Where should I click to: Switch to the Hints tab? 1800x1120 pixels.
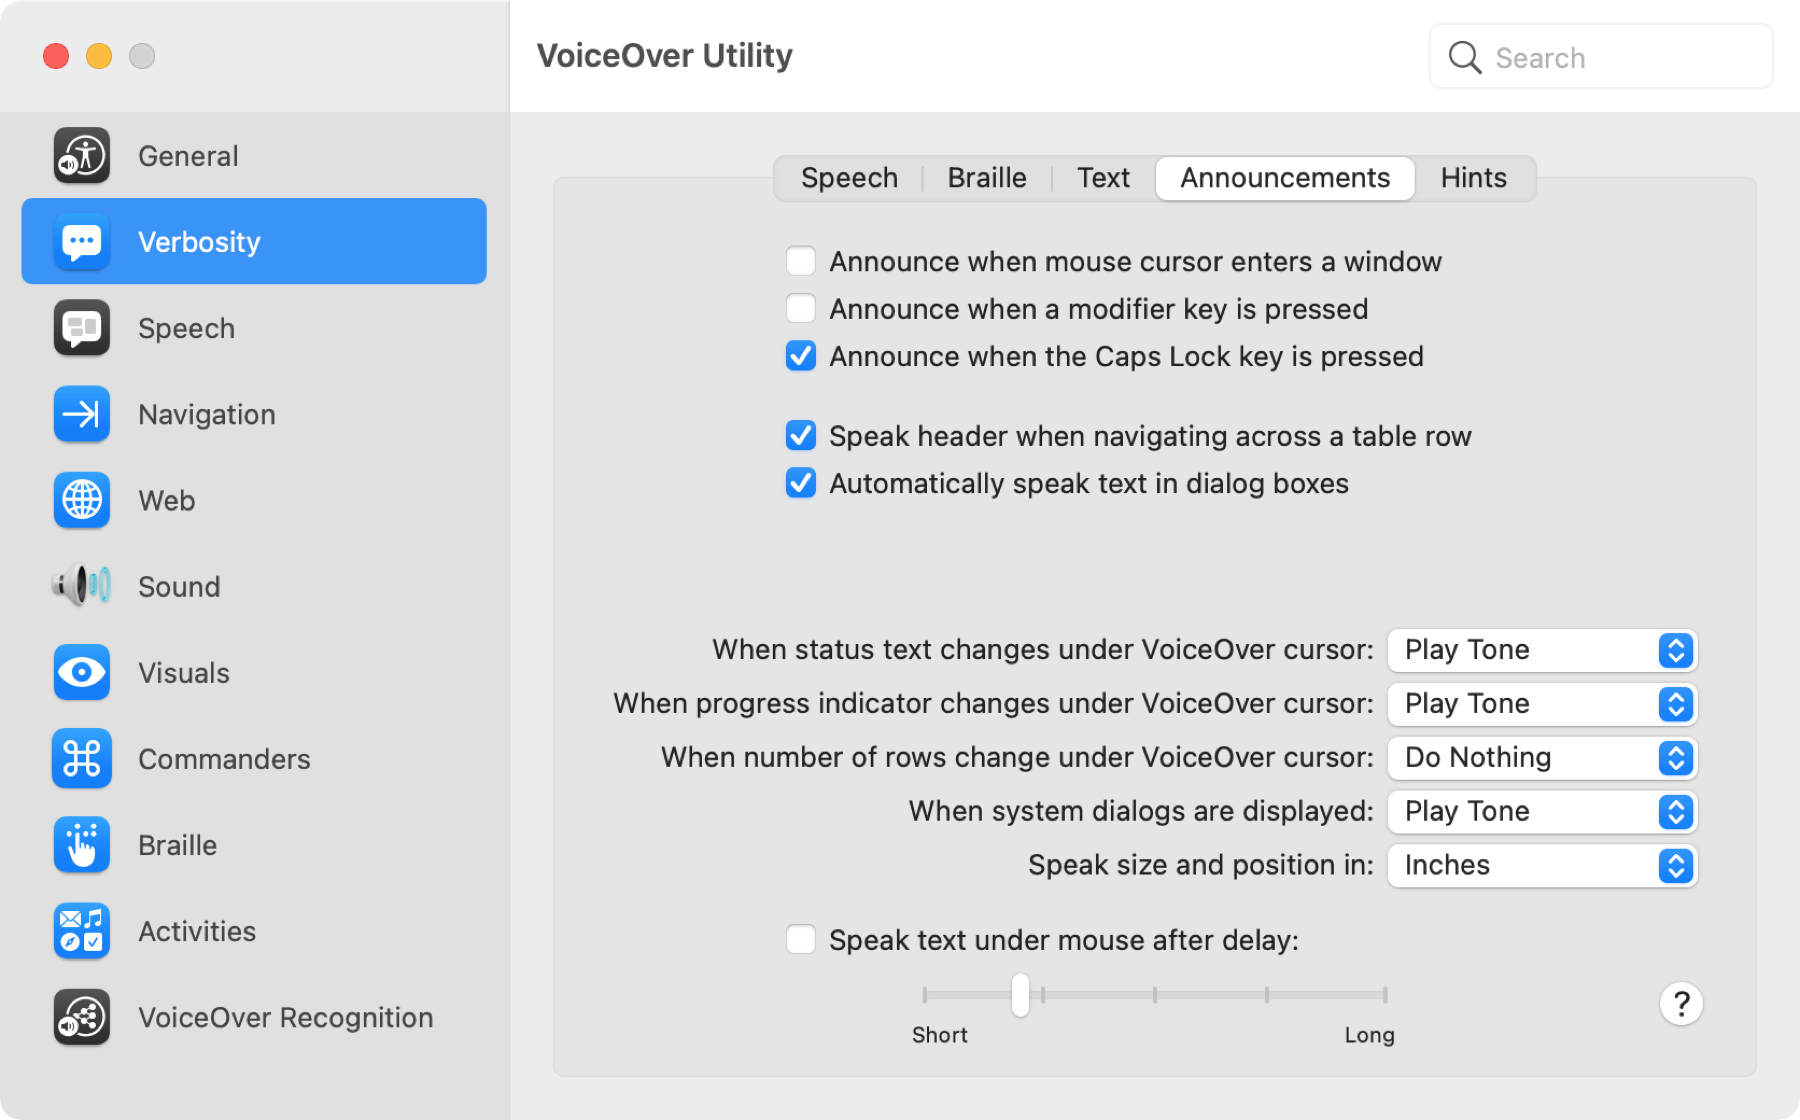(x=1474, y=178)
